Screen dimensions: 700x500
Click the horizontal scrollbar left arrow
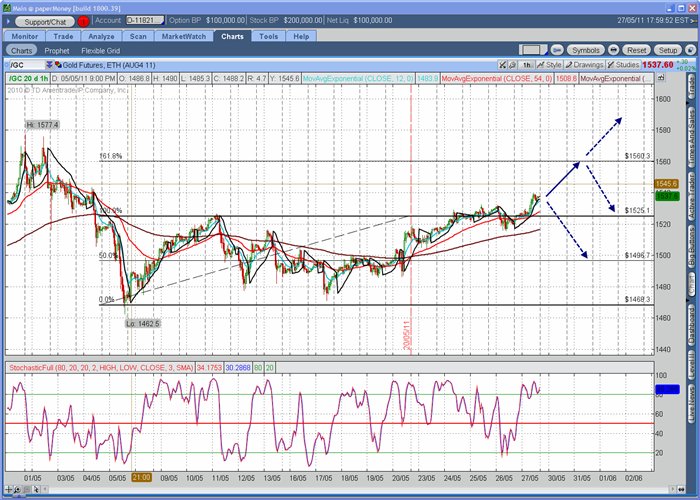[46, 490]
